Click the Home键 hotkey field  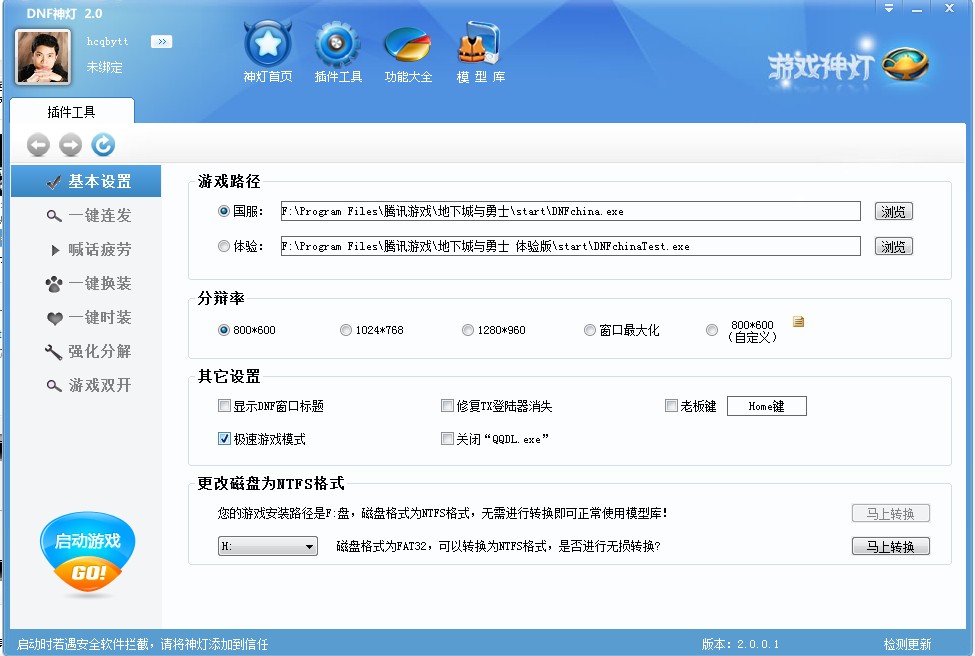(767, 406)
